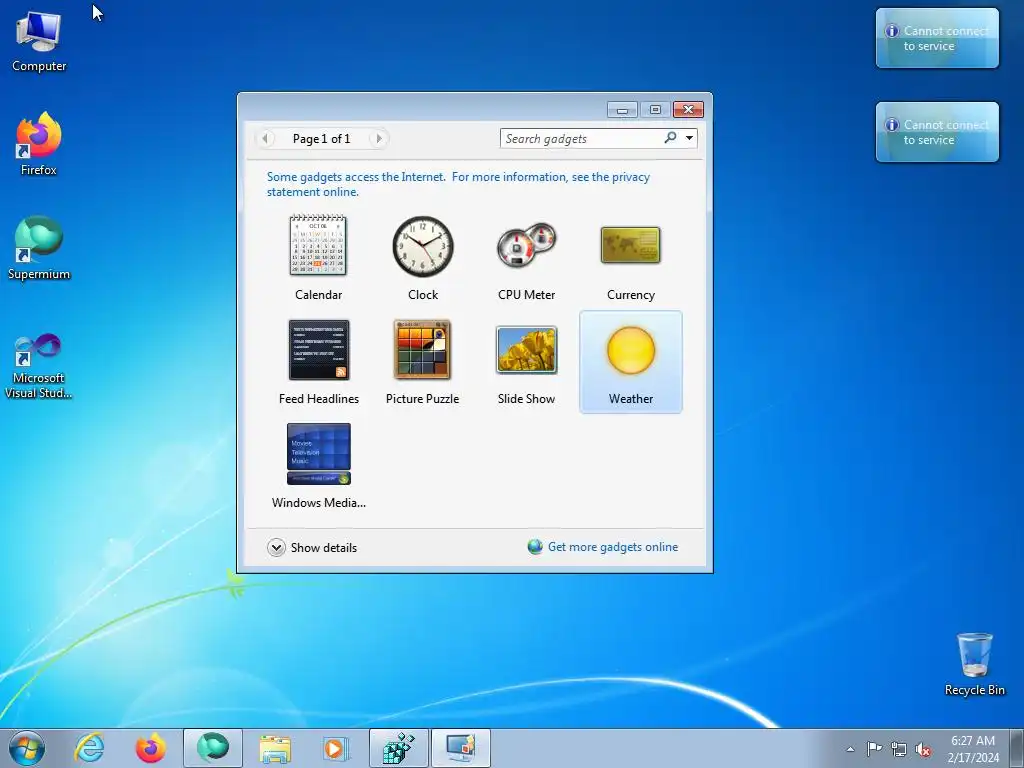Click the top Cannot connect to service gadget
The image size is (1024, 768).
(937, 38)
